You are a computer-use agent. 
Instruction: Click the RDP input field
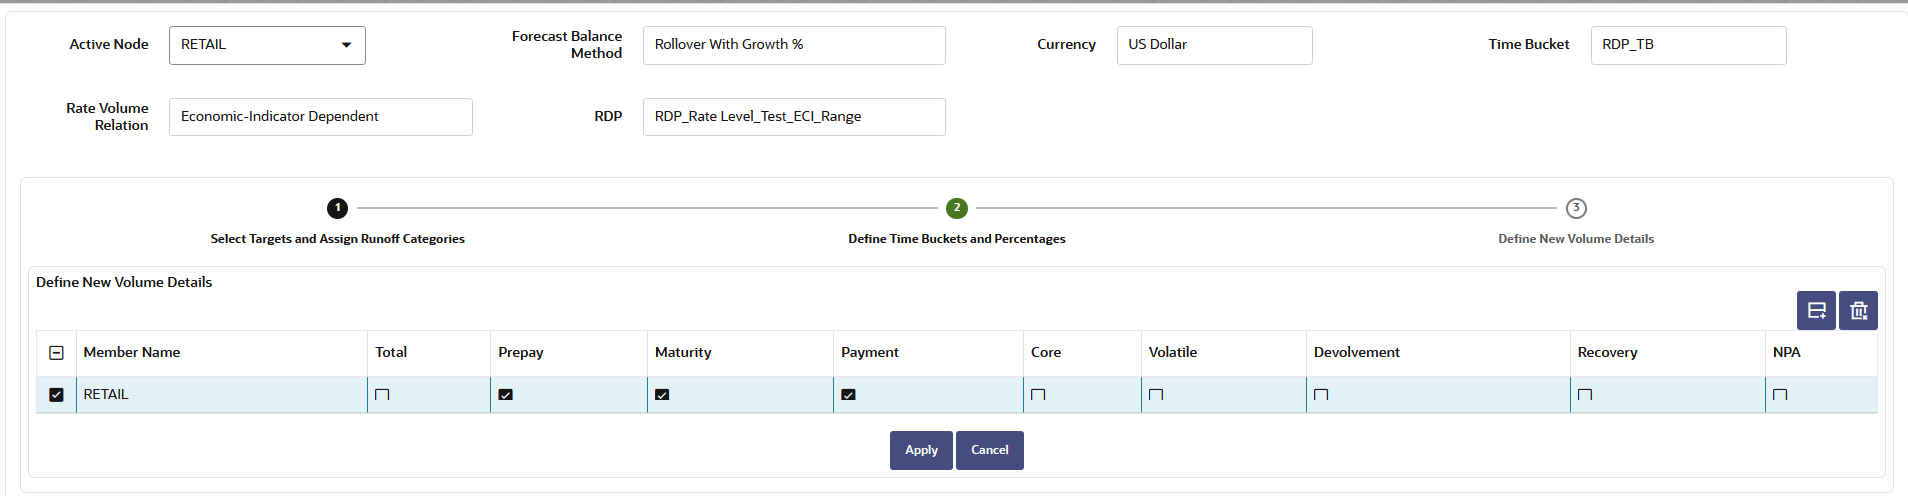pos(793,117)
